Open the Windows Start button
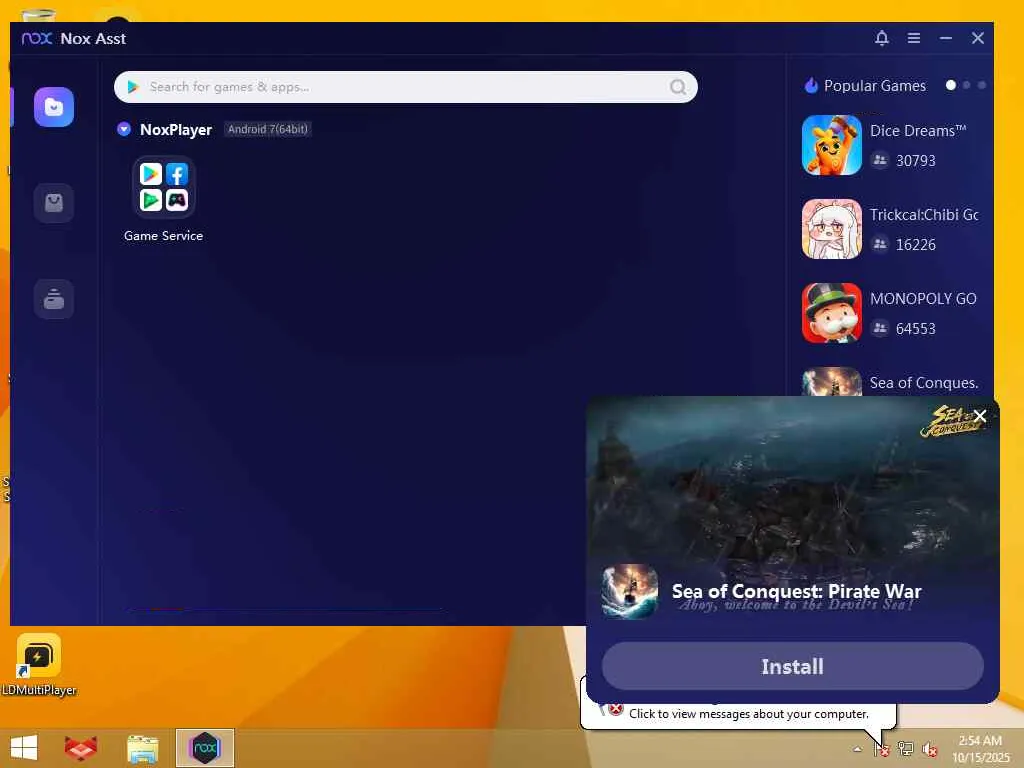The width and height of the screenshot is (1024, 768). click(x=24, y=748)
